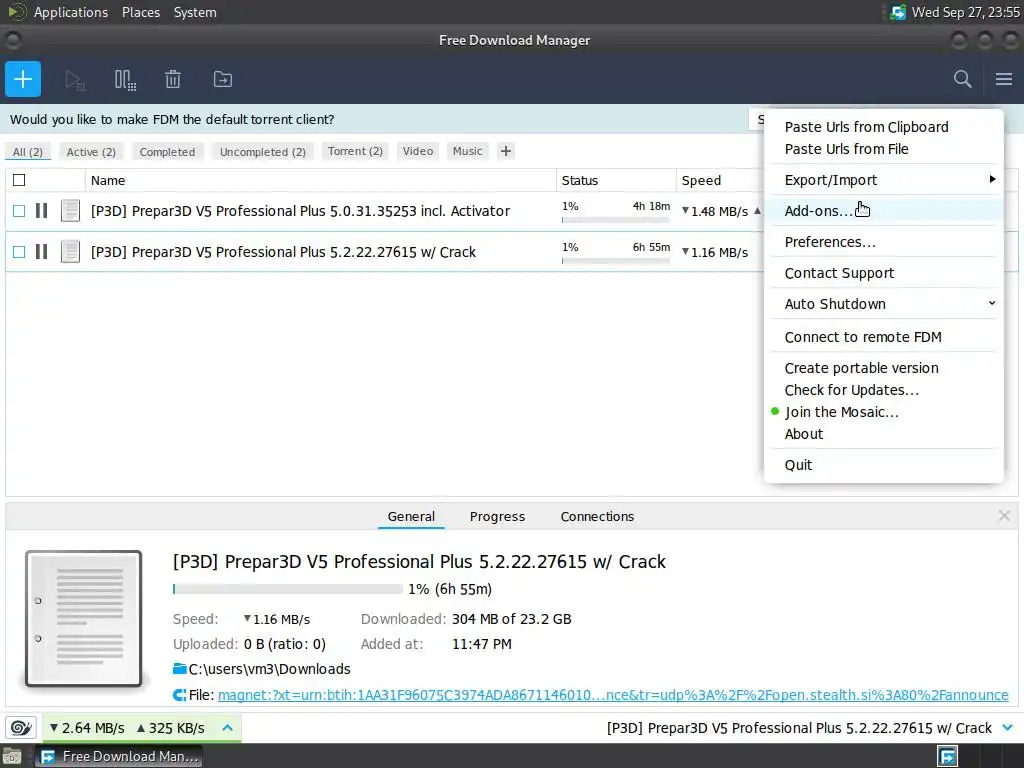This screenshot has height=768, width=1024.
Task: Filter by Video tag
Action: point(418,151)
